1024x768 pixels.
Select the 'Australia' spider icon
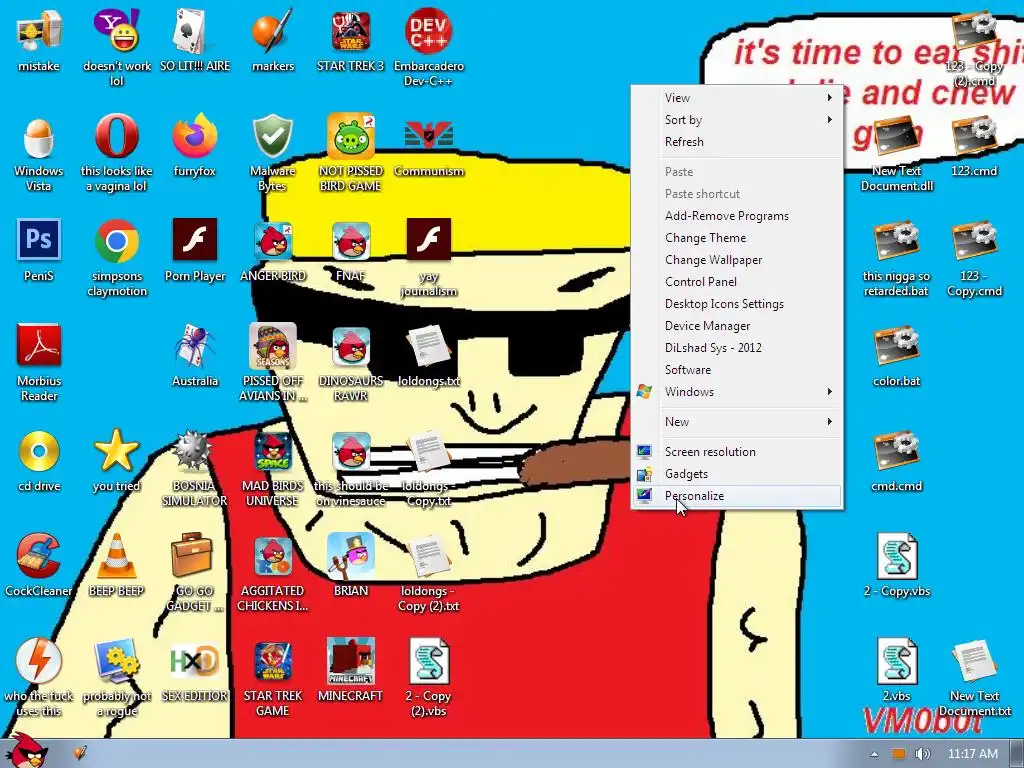pyautogui.click(x=195, y=345)
